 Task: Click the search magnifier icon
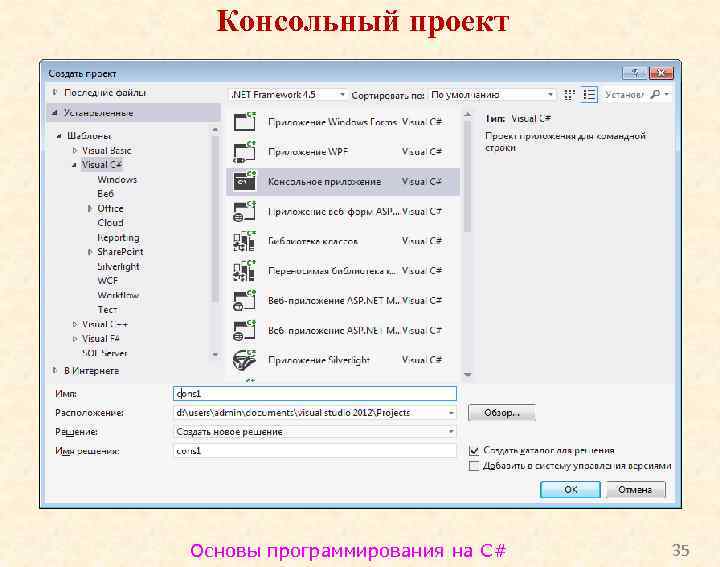[x=655, y=95]
